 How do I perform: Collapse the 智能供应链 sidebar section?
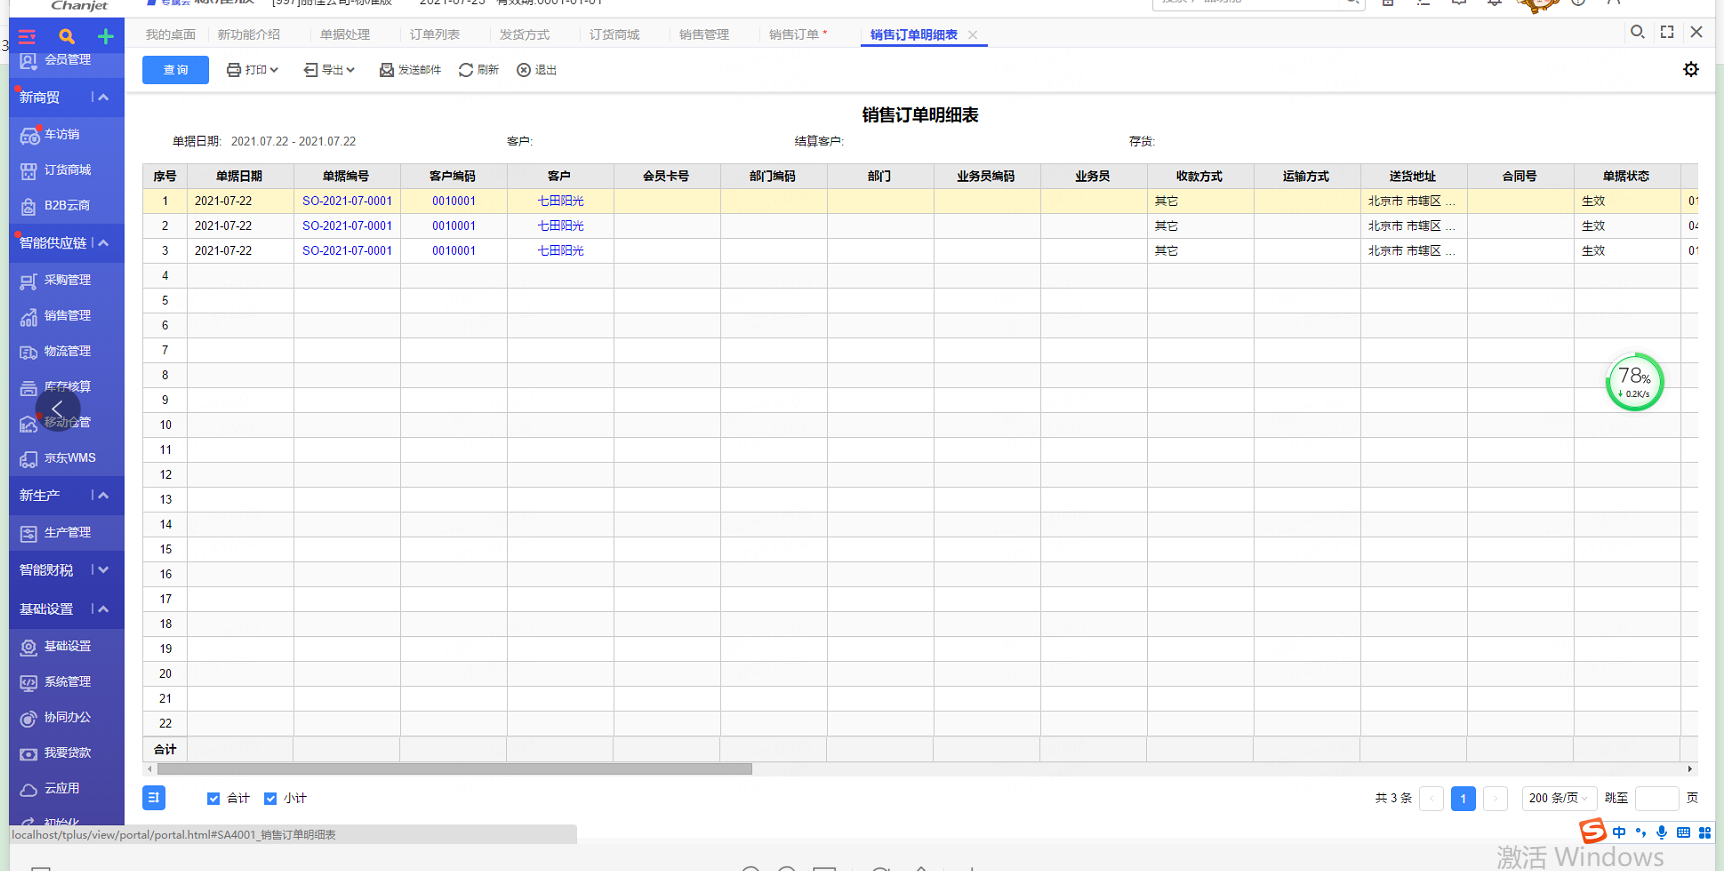pyautogui.click(x=102, y=243)
